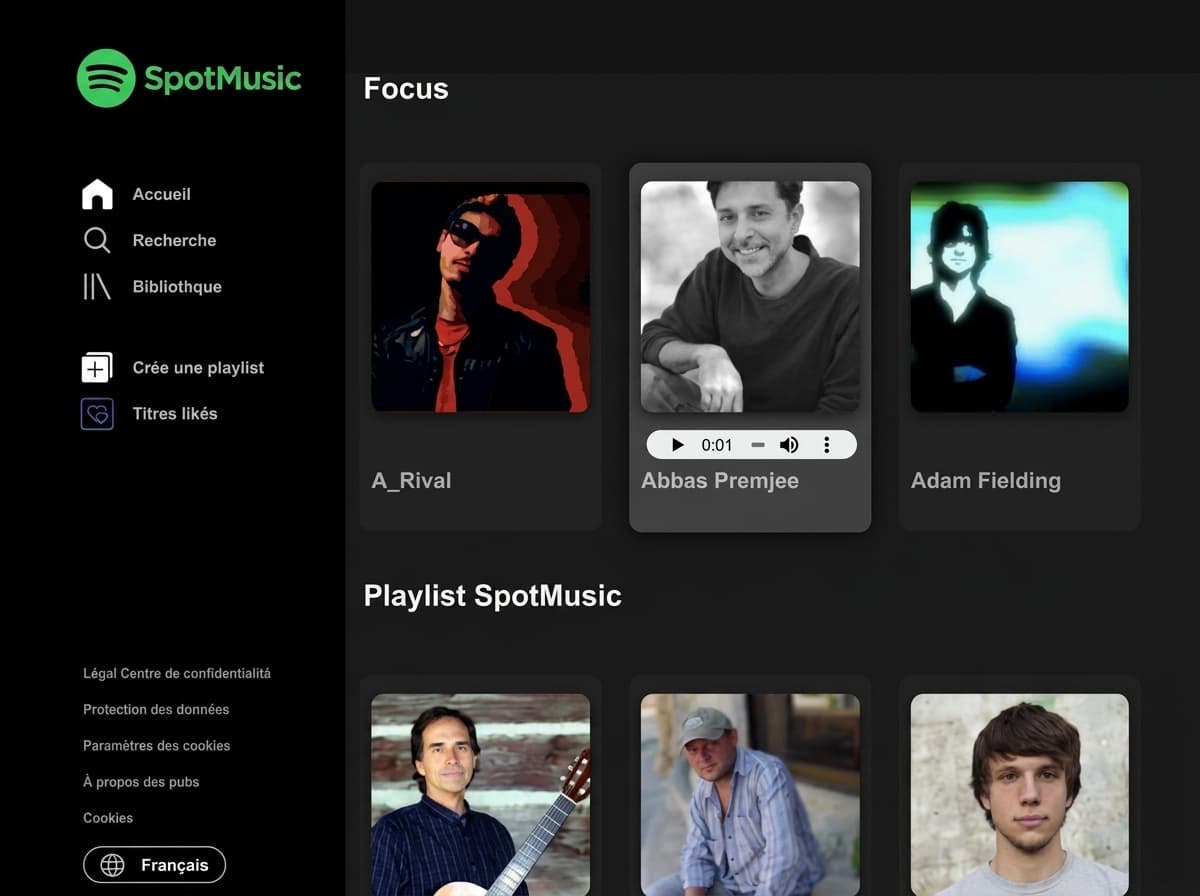
Task: Click the globe icon in language button
Action: click(113, 865)
